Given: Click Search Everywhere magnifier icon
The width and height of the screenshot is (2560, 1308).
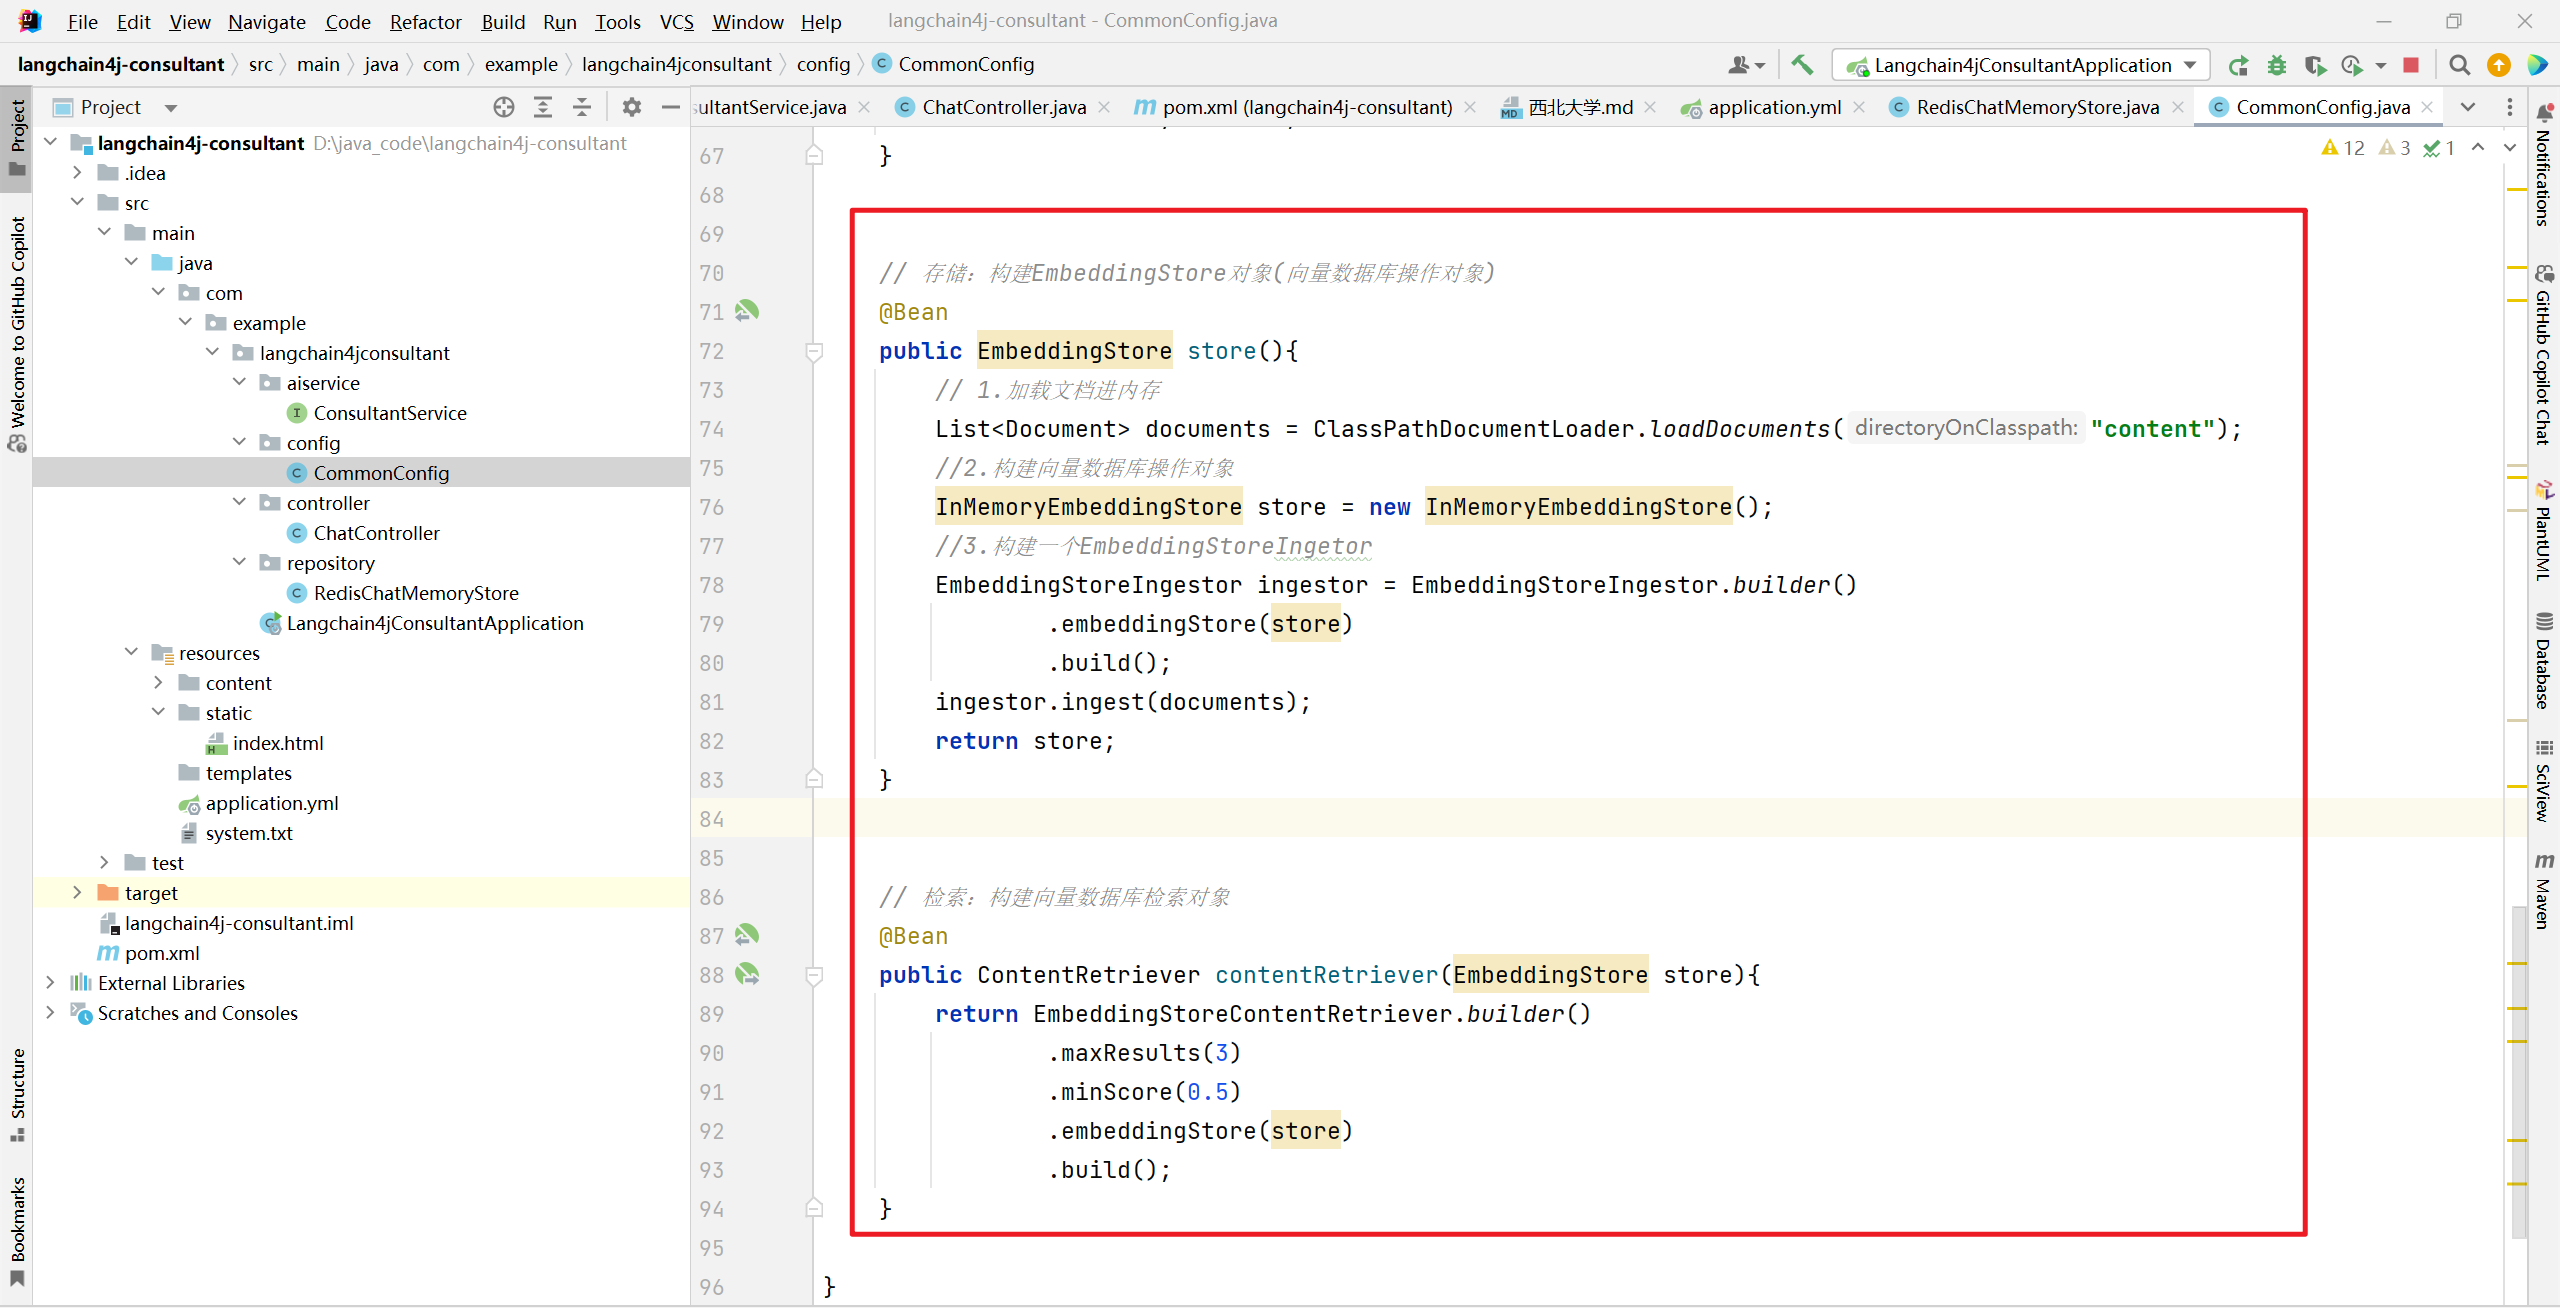Looking at the screenshot, I should [2459, 65].
